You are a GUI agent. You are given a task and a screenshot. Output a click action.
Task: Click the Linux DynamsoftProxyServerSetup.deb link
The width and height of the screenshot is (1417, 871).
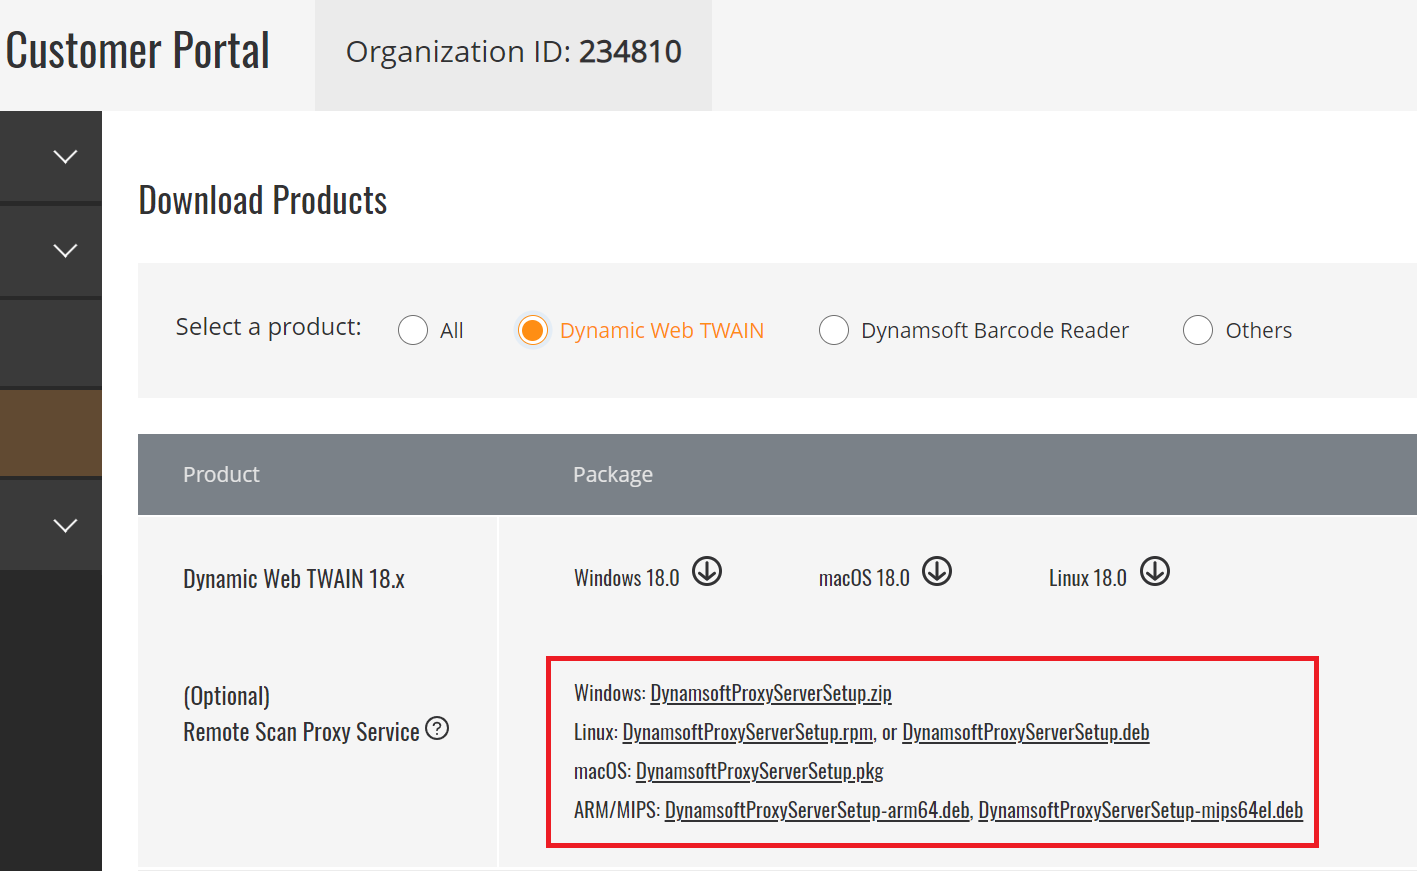pyautogui.click(x=1025, y=732)
